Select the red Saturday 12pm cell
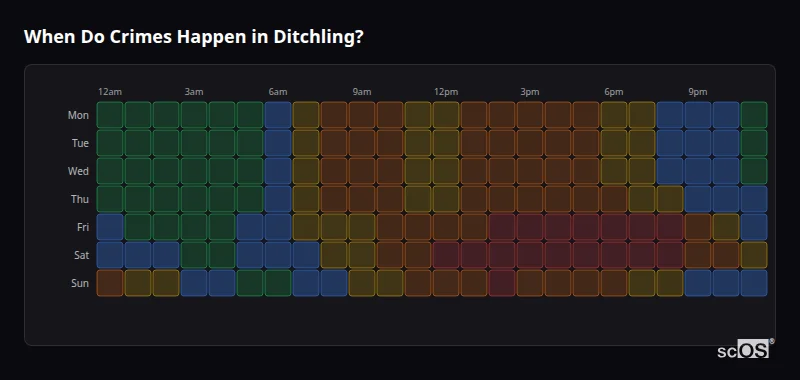This screenshot has height=380, width=800. tap(446, 255)
